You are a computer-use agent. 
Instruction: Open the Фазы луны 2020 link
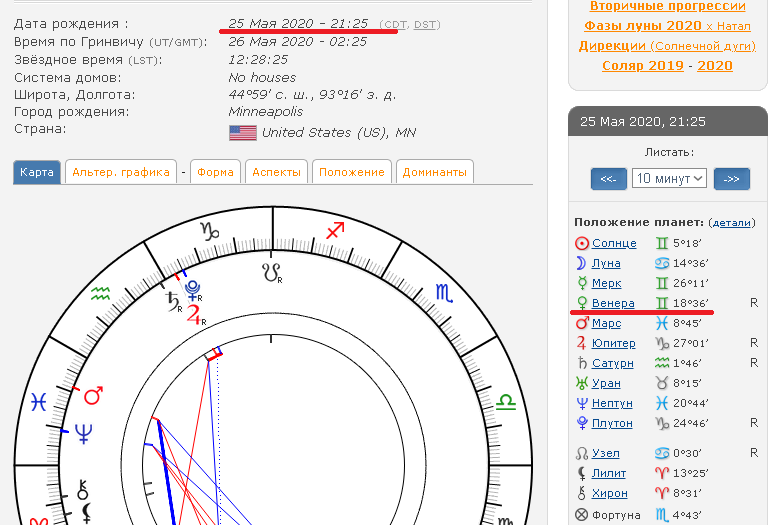pos(643,26)
